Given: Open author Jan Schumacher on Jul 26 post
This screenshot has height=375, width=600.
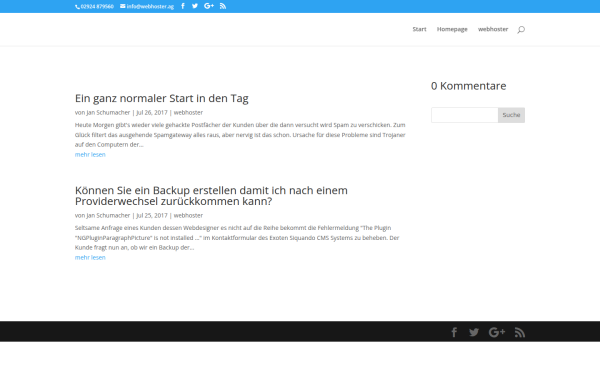Looking at the screenshot, I should 108,112.
